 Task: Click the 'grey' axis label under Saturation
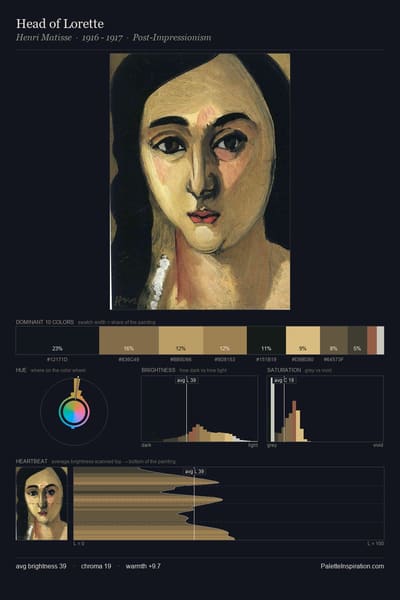(272, 445)
